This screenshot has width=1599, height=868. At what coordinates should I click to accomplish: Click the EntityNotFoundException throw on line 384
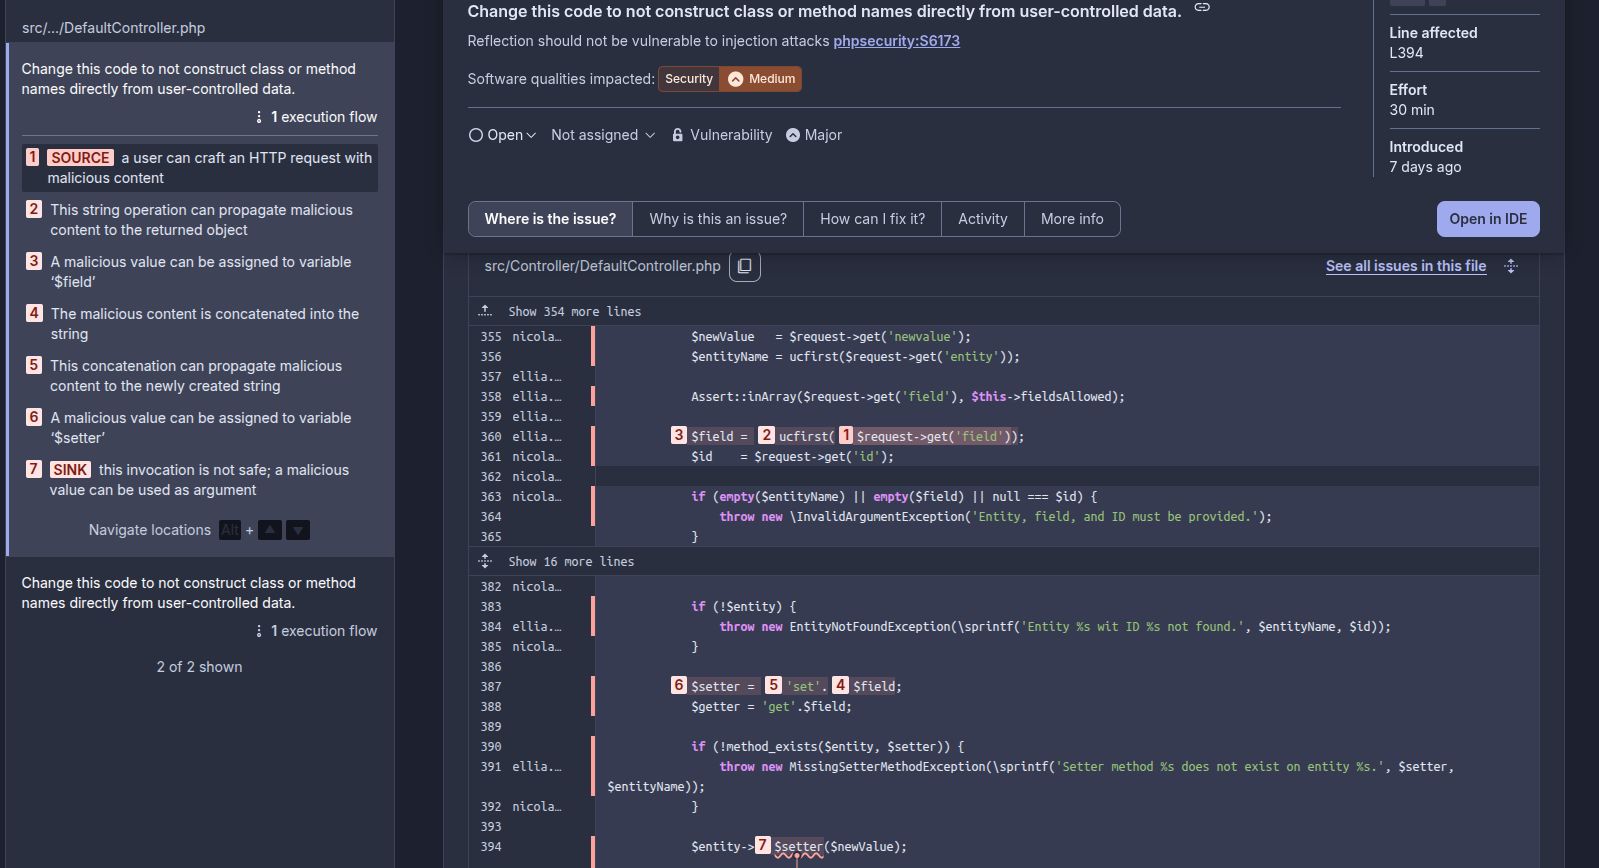coord(1055,627)
